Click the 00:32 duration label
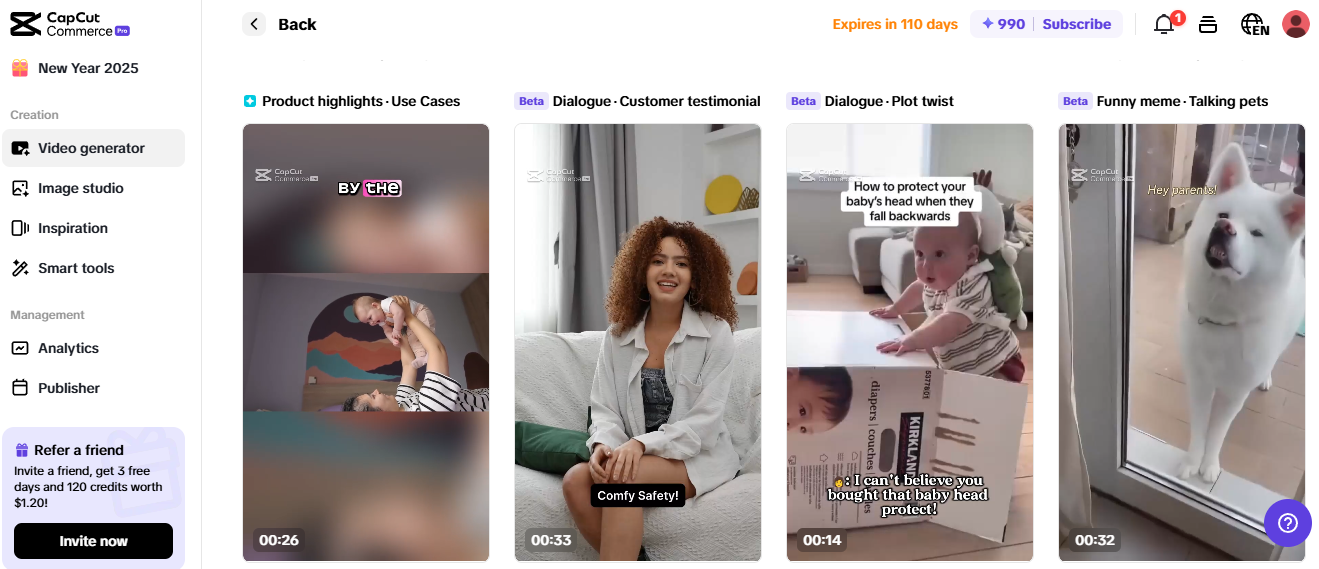The image size is (1319, 569). coord(1095,540)
